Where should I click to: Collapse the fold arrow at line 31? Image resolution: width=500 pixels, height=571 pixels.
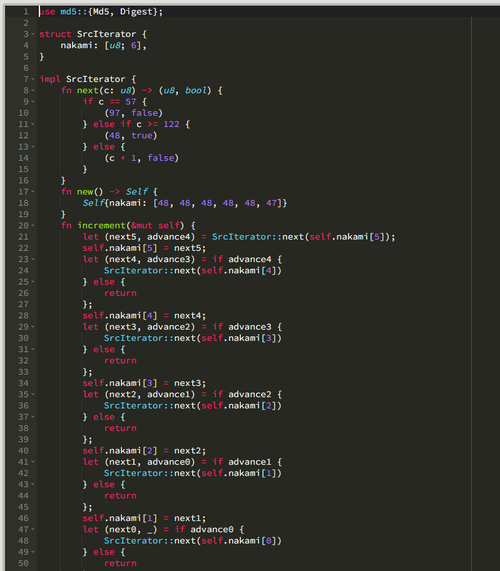click(33, 349)
